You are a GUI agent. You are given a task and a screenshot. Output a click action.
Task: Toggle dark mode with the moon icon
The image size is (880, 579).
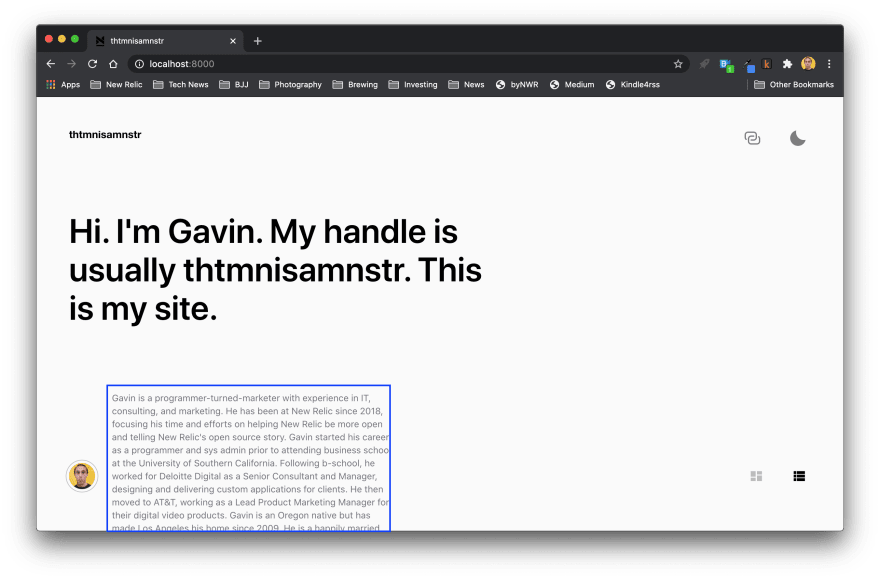point(797,137)
